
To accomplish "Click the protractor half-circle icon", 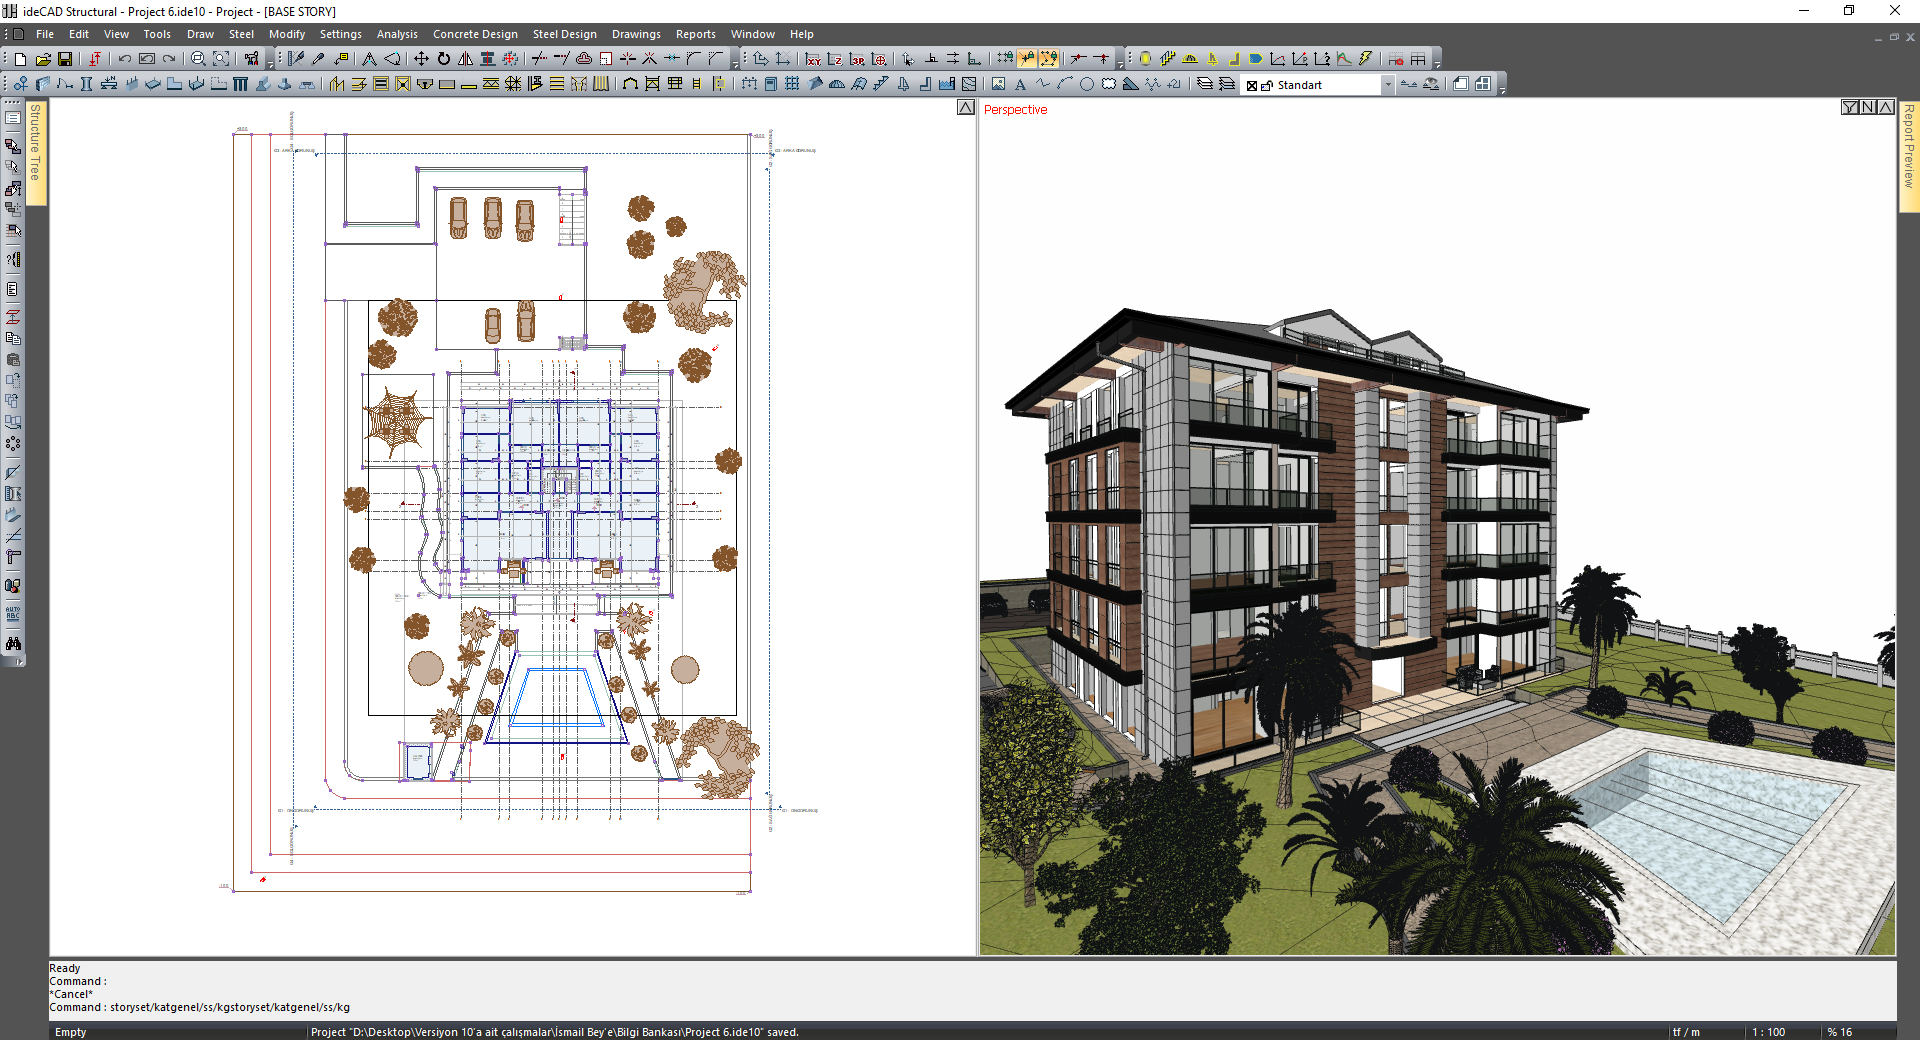I will click(x=1189, y=59).
